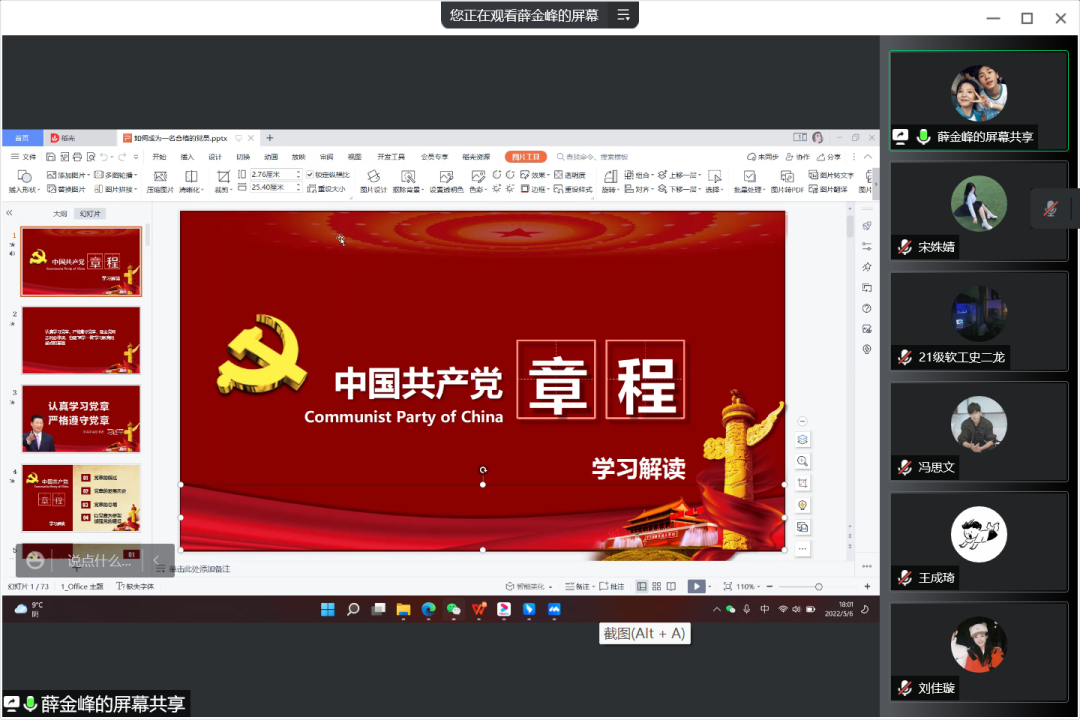Click the 未同步 sync status button
1080x720 pixels.
(x=762, y=157)
